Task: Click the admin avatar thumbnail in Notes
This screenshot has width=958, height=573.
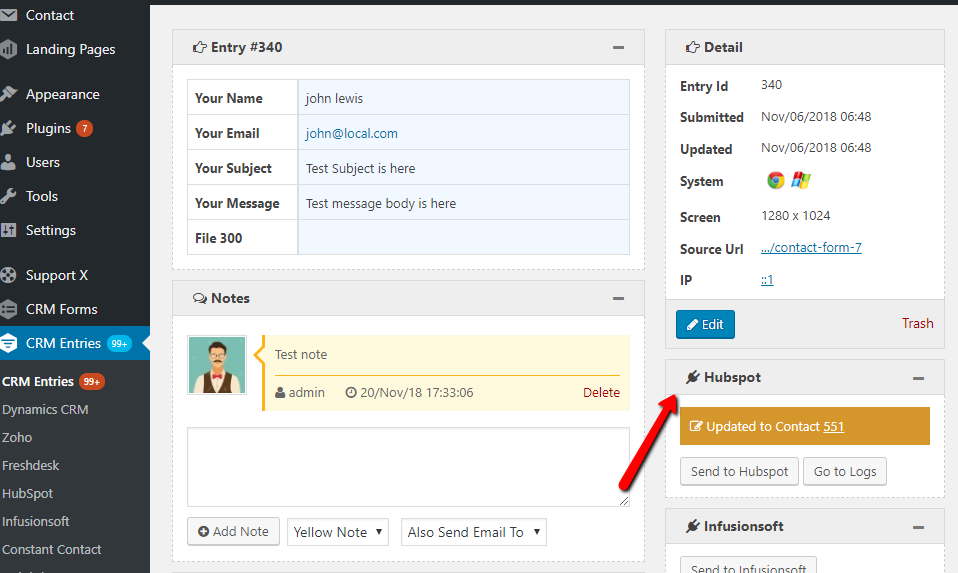Action: (217, 365)
